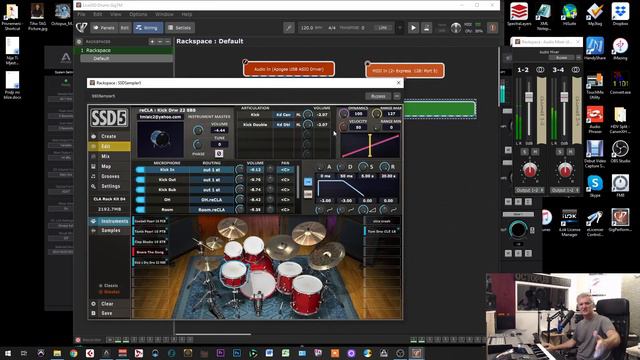This screenshot has width=640, height=360.
Task: Open sample dropdown for Kick Double articulation
Action: click(283, 124)
